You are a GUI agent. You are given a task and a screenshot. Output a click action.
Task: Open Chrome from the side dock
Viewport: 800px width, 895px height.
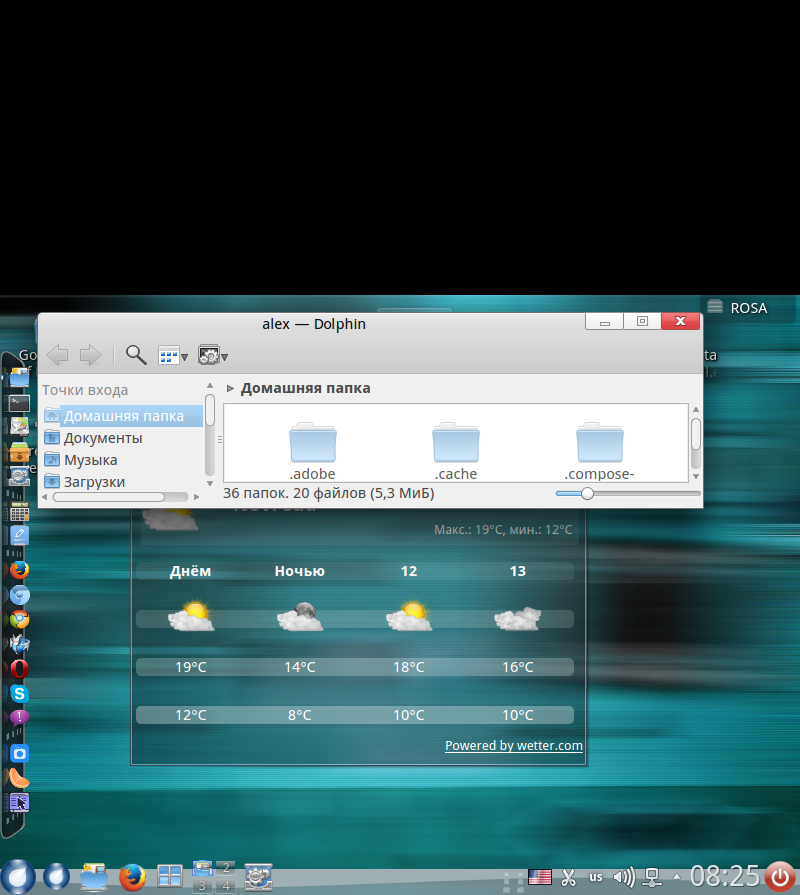pyautogui.click(x=19, y=619)
